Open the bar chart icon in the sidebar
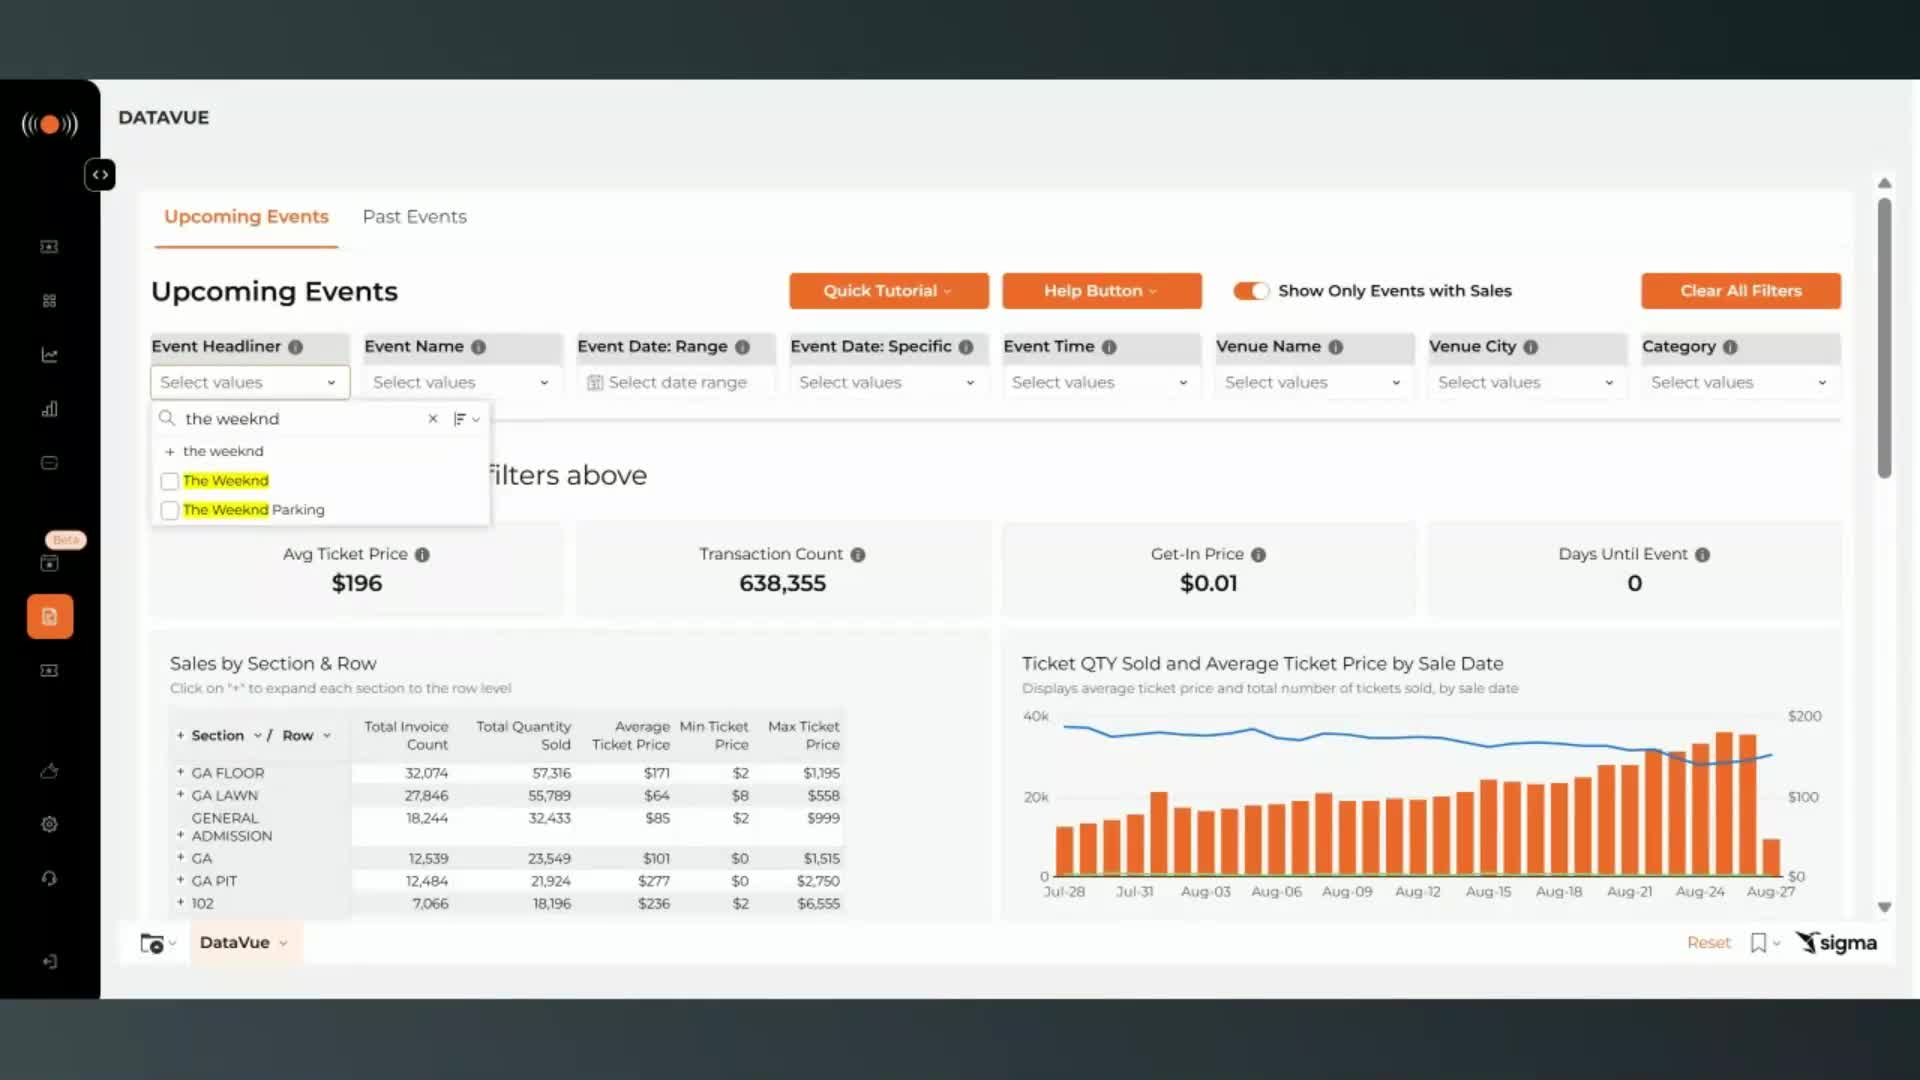Viewport: 1920px width, 1080px height. [x=49, y=409]
